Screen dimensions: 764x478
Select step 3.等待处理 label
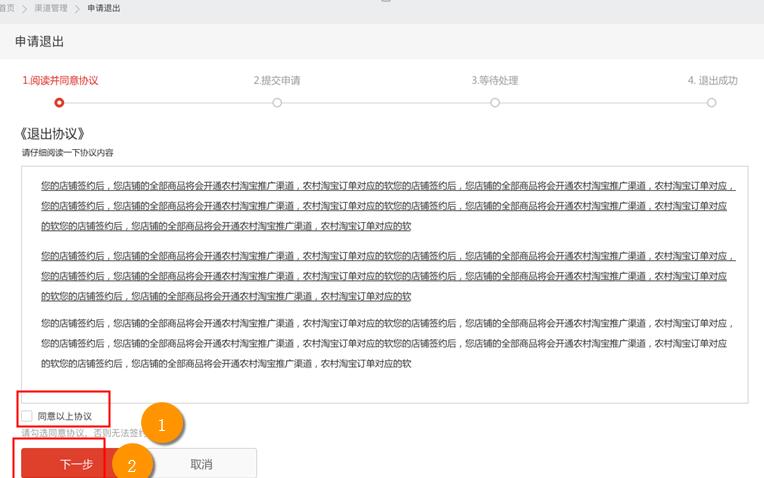click(495, 80)
